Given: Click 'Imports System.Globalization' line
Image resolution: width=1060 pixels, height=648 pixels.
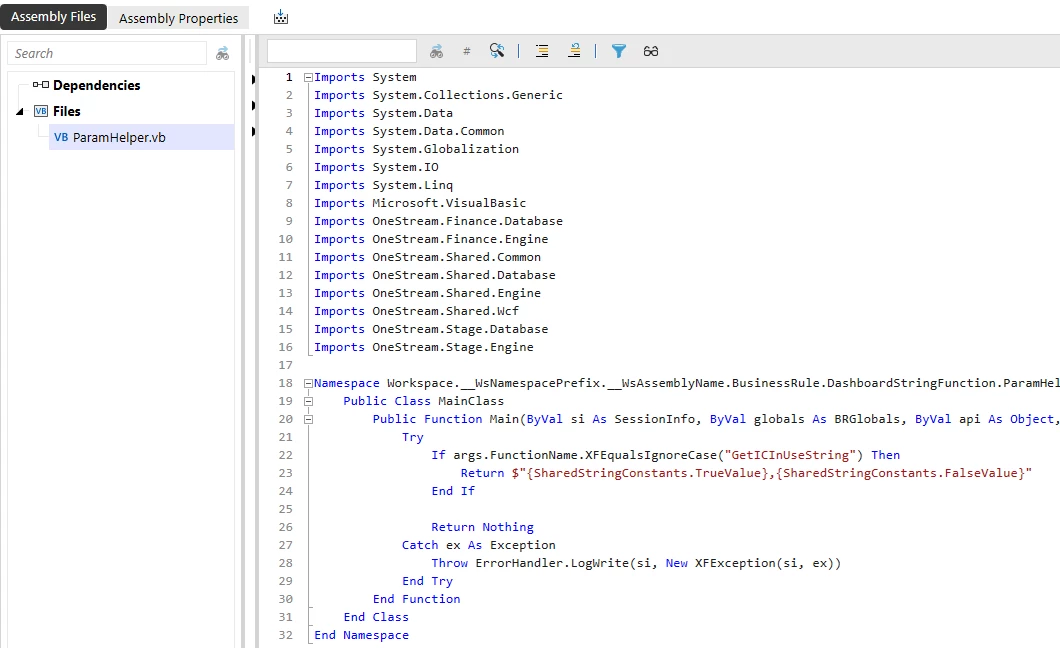Looking at the screenshot, I should (416, 149).
